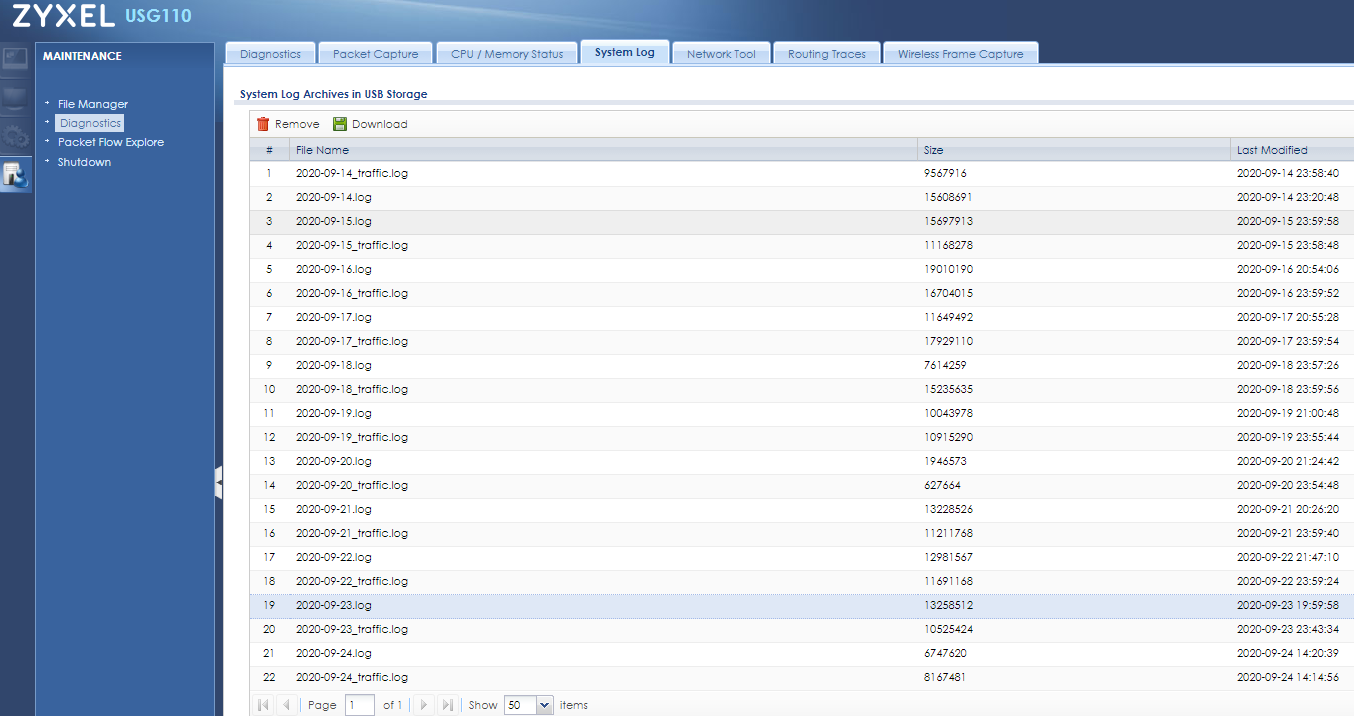Click timestamp 2020-09-14 23:58:40
This screenshot has width=1354, height=716.
(x=1288, y=173)
